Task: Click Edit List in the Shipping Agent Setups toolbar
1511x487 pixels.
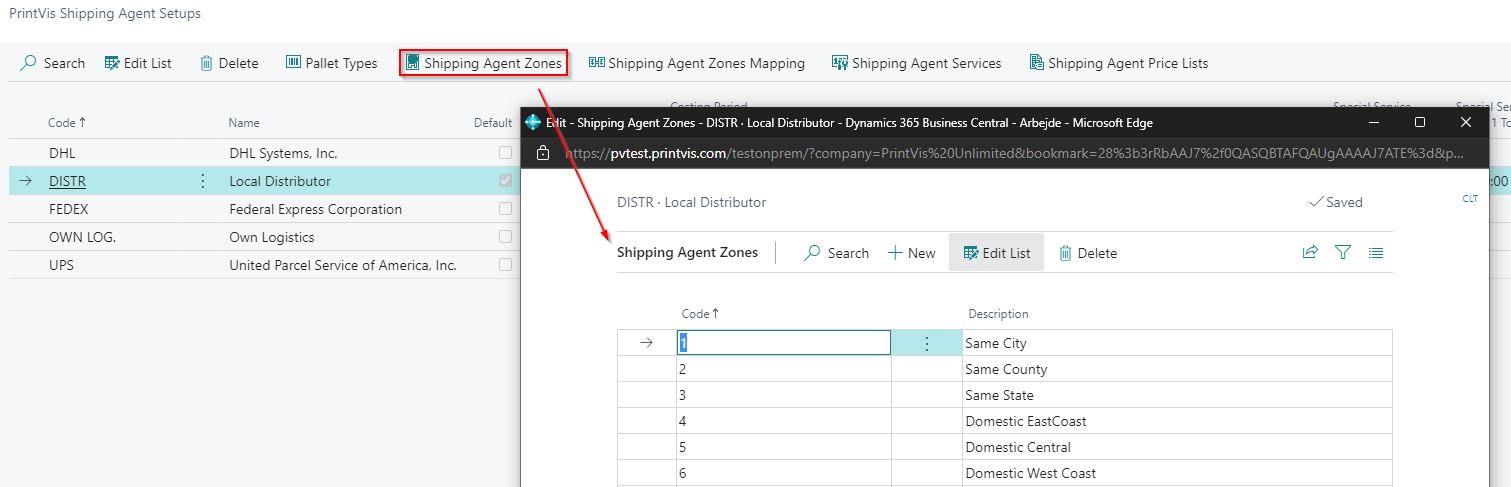Action: [138, 63]
